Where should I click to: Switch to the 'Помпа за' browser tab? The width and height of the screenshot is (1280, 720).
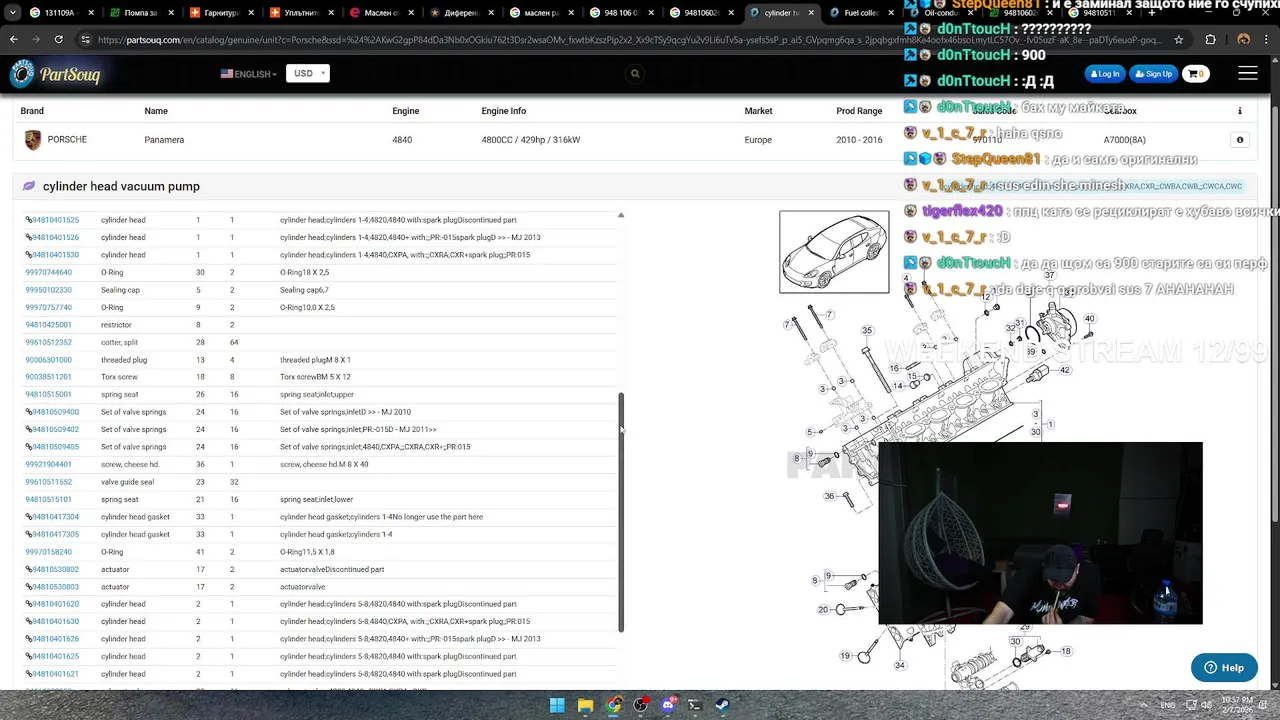click(140, 13)
